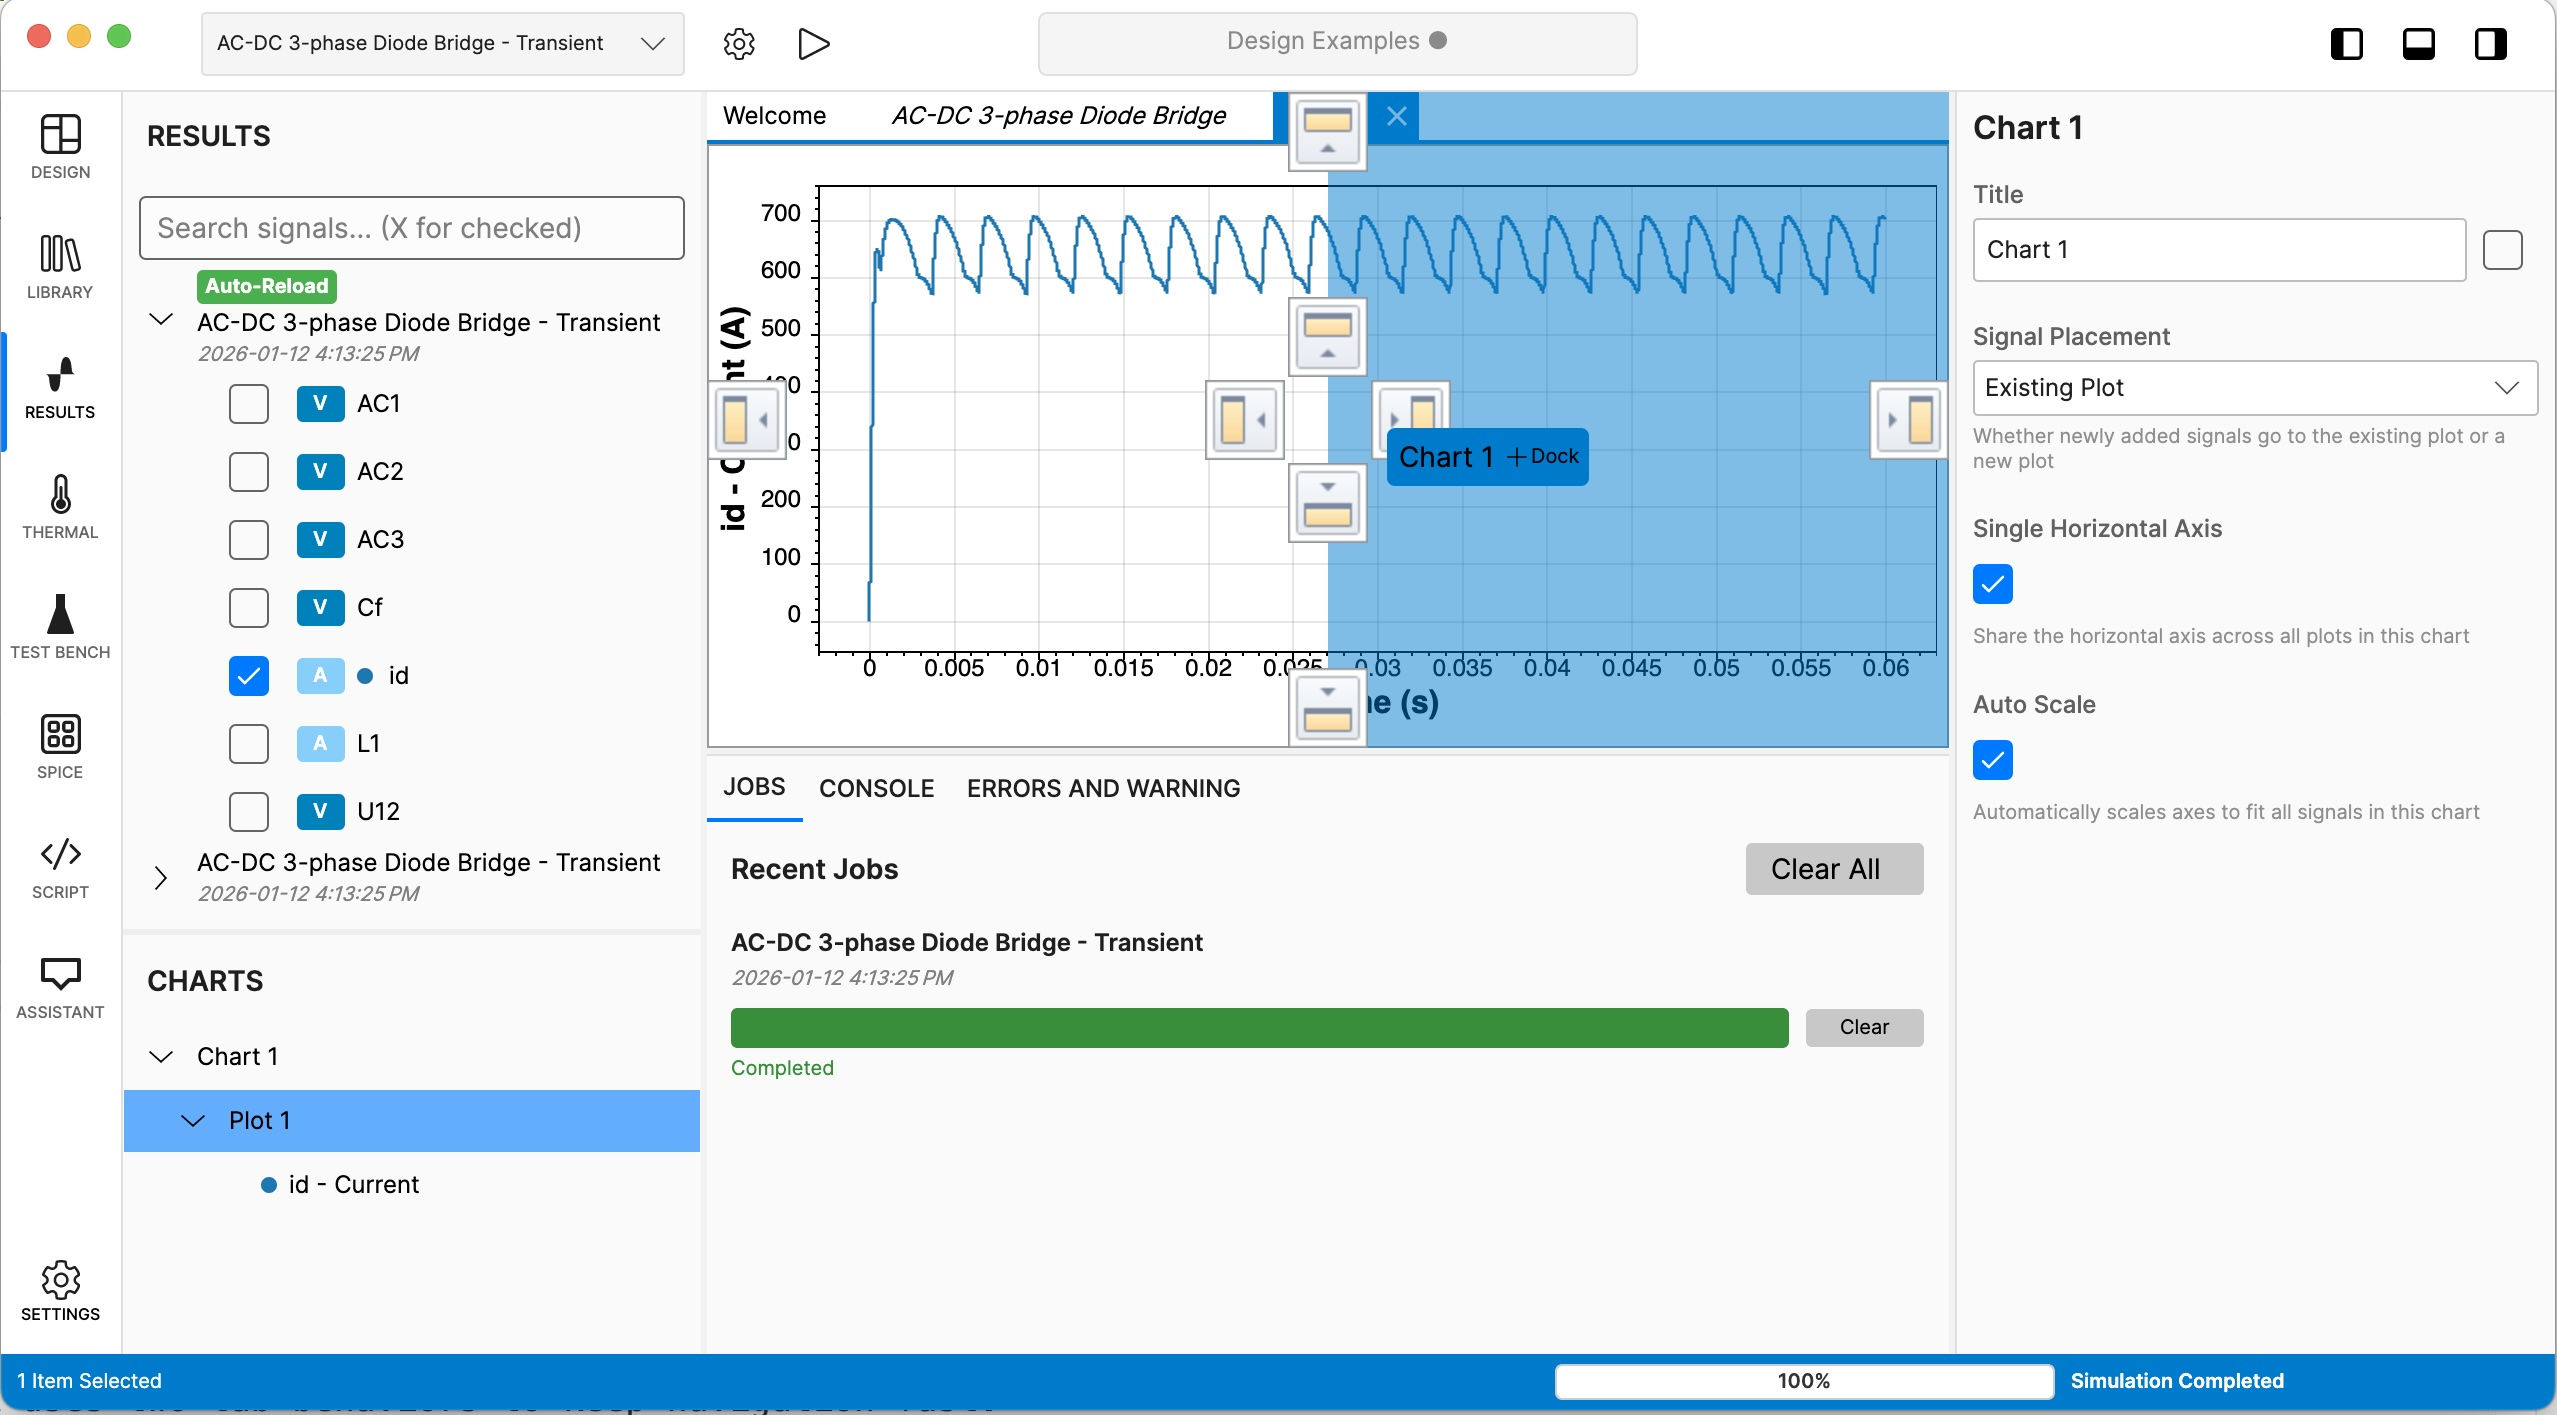Screen dimensions: 2557x1415
Task: Open Signal Placement dropdown
Action: [2254, 388]
